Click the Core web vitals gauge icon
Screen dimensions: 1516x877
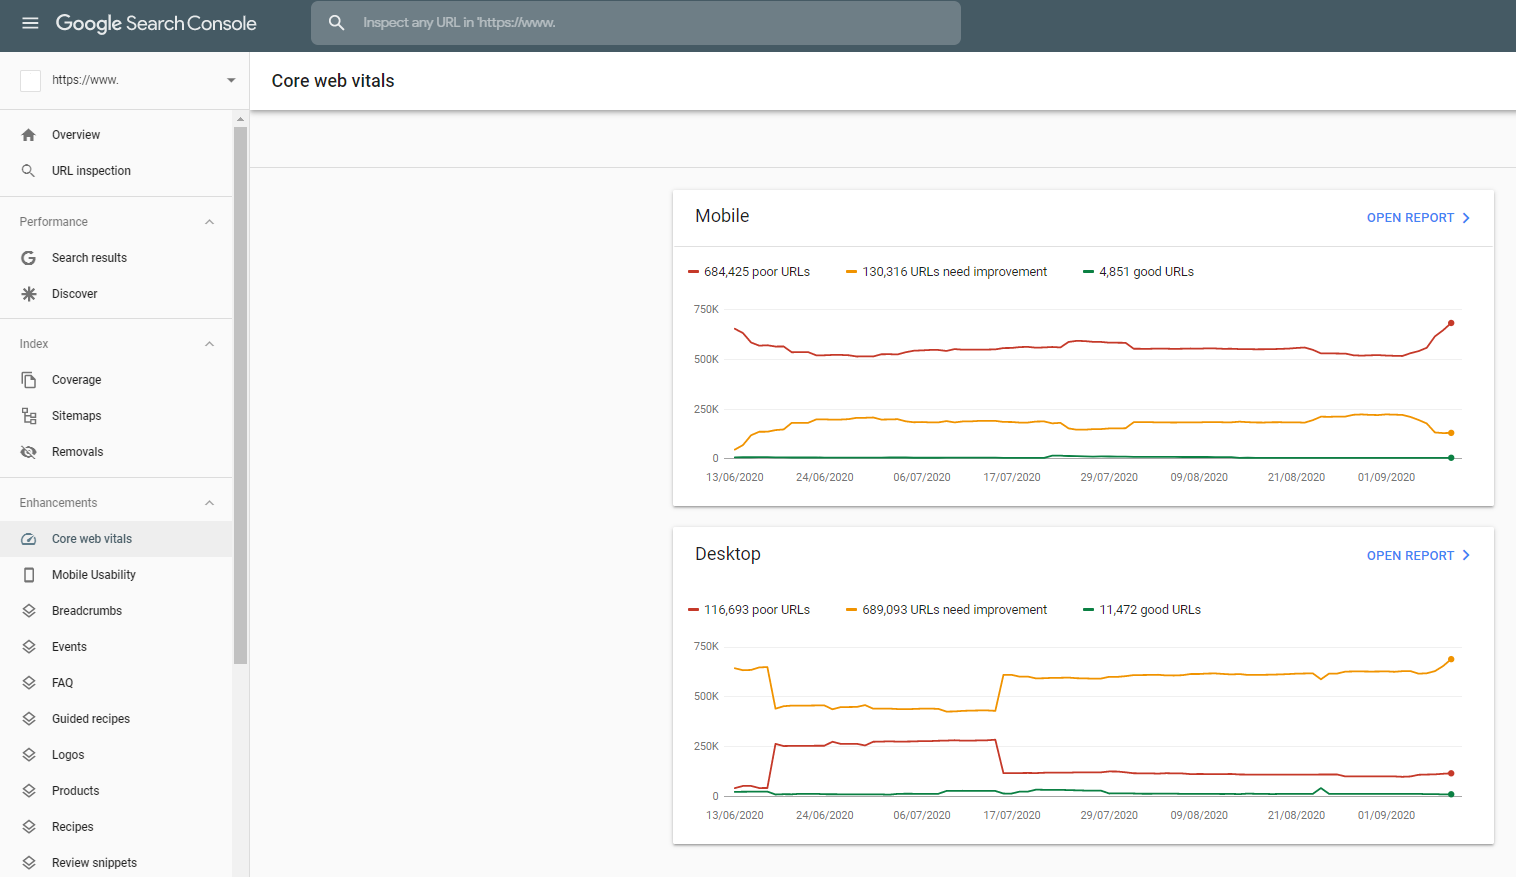pyautogui.click(x=29, y=539)
